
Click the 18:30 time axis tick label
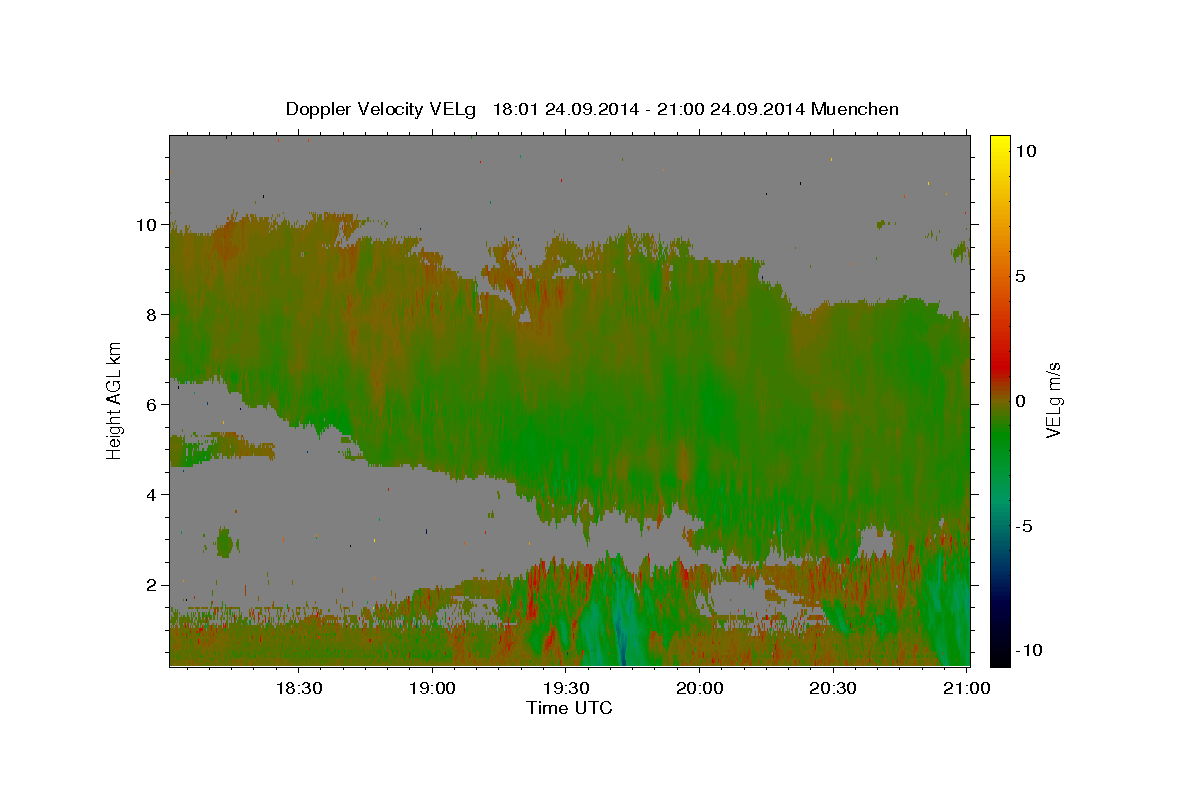298,689
